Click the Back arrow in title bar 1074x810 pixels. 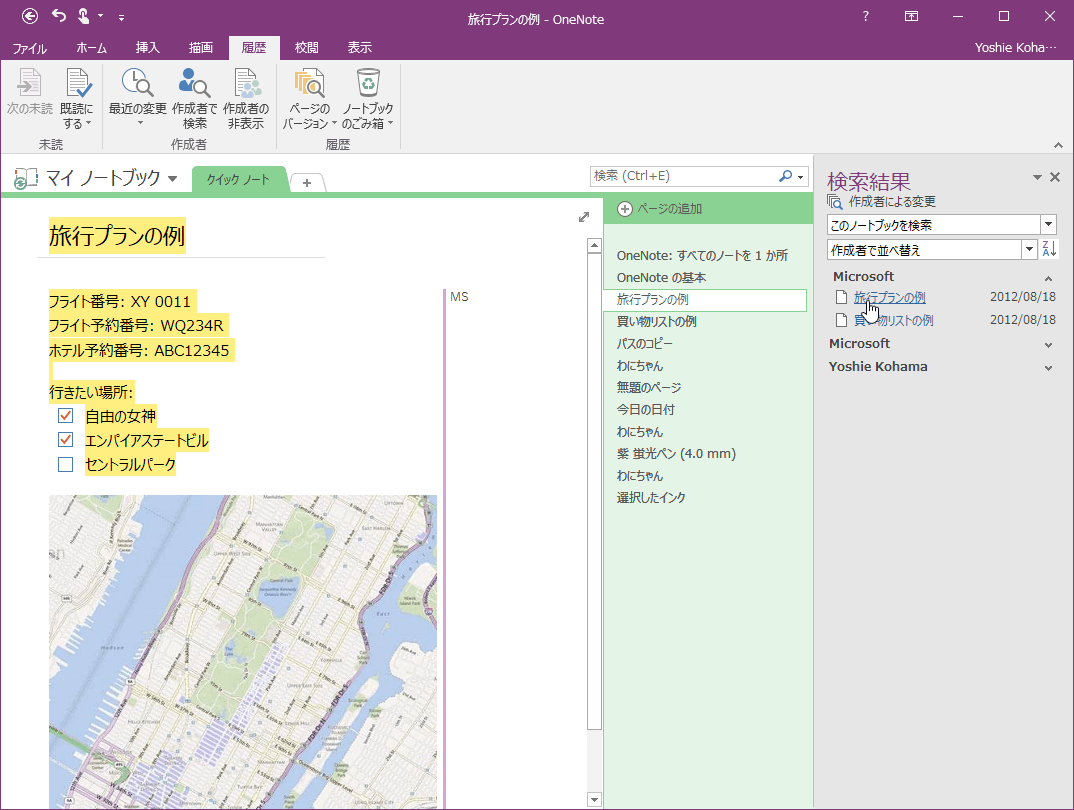click(x=29, y=16)
